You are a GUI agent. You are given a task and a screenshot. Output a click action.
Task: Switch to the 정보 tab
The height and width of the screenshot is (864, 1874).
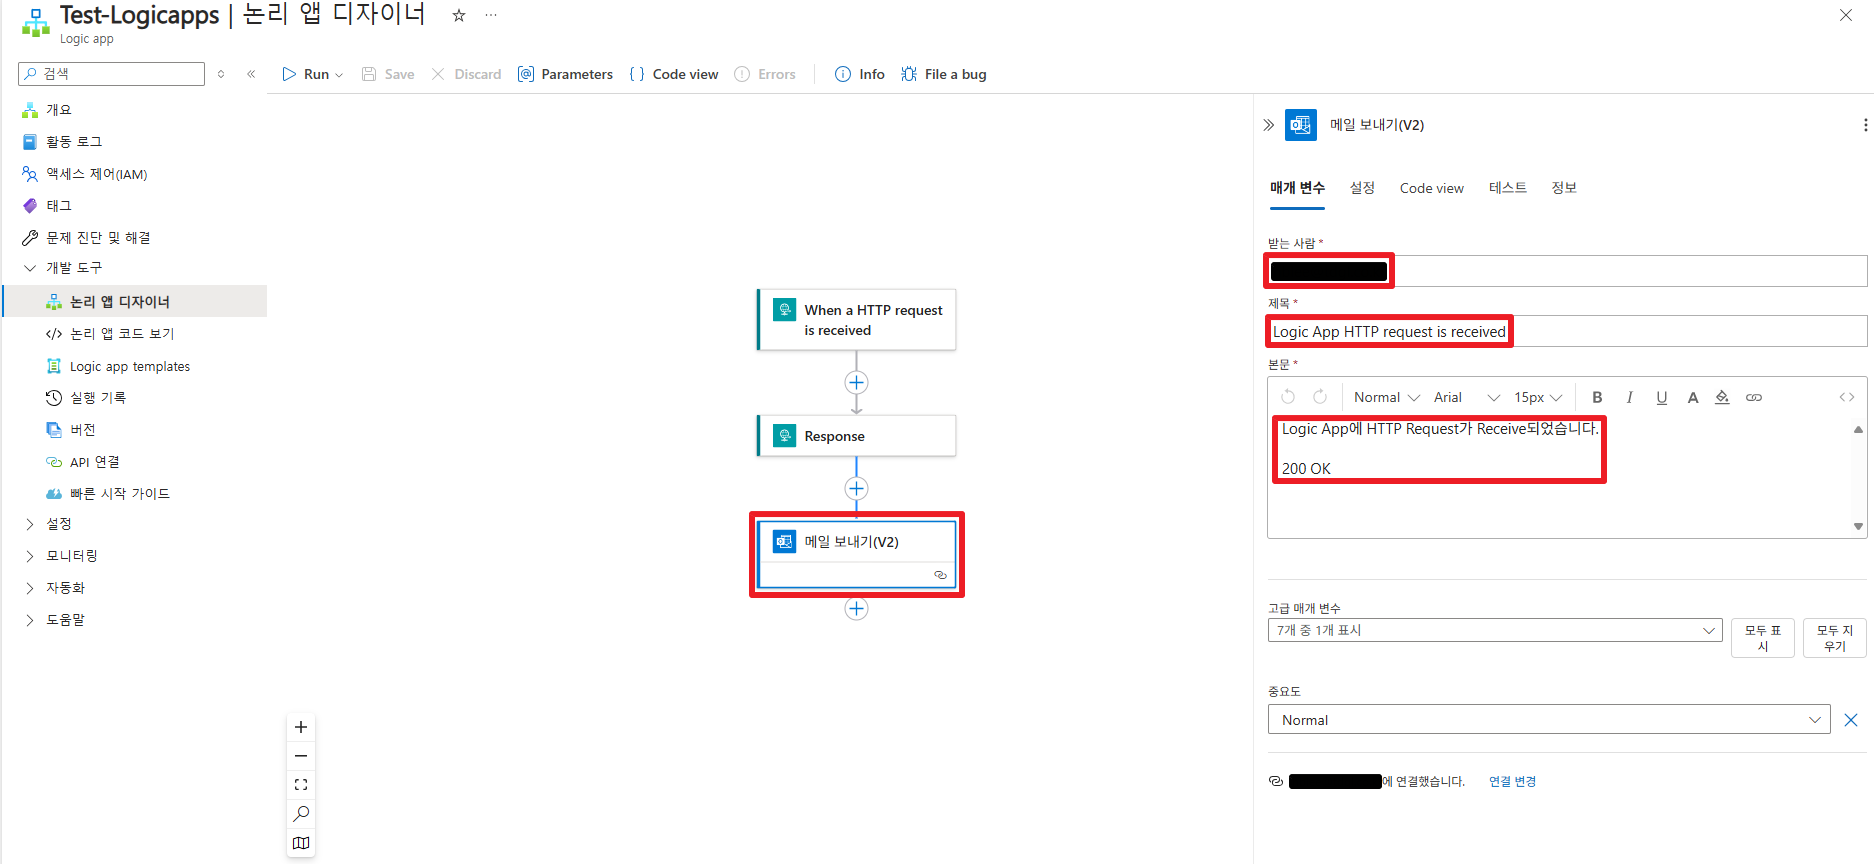pos(1564,188)
